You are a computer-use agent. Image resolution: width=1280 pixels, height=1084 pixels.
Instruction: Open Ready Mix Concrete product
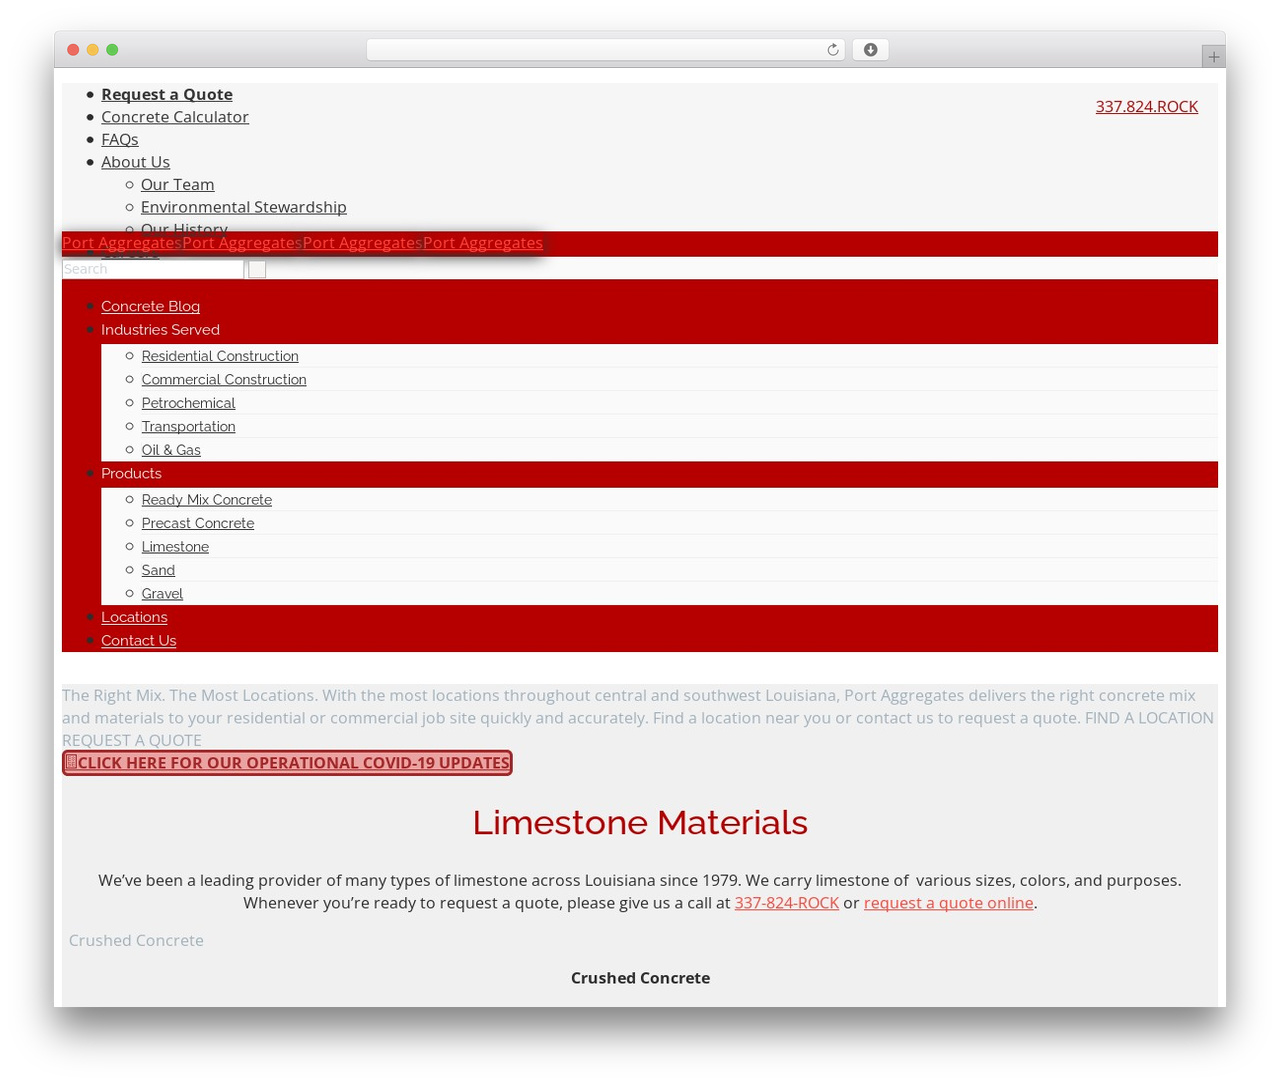click(x=206, y=500)
